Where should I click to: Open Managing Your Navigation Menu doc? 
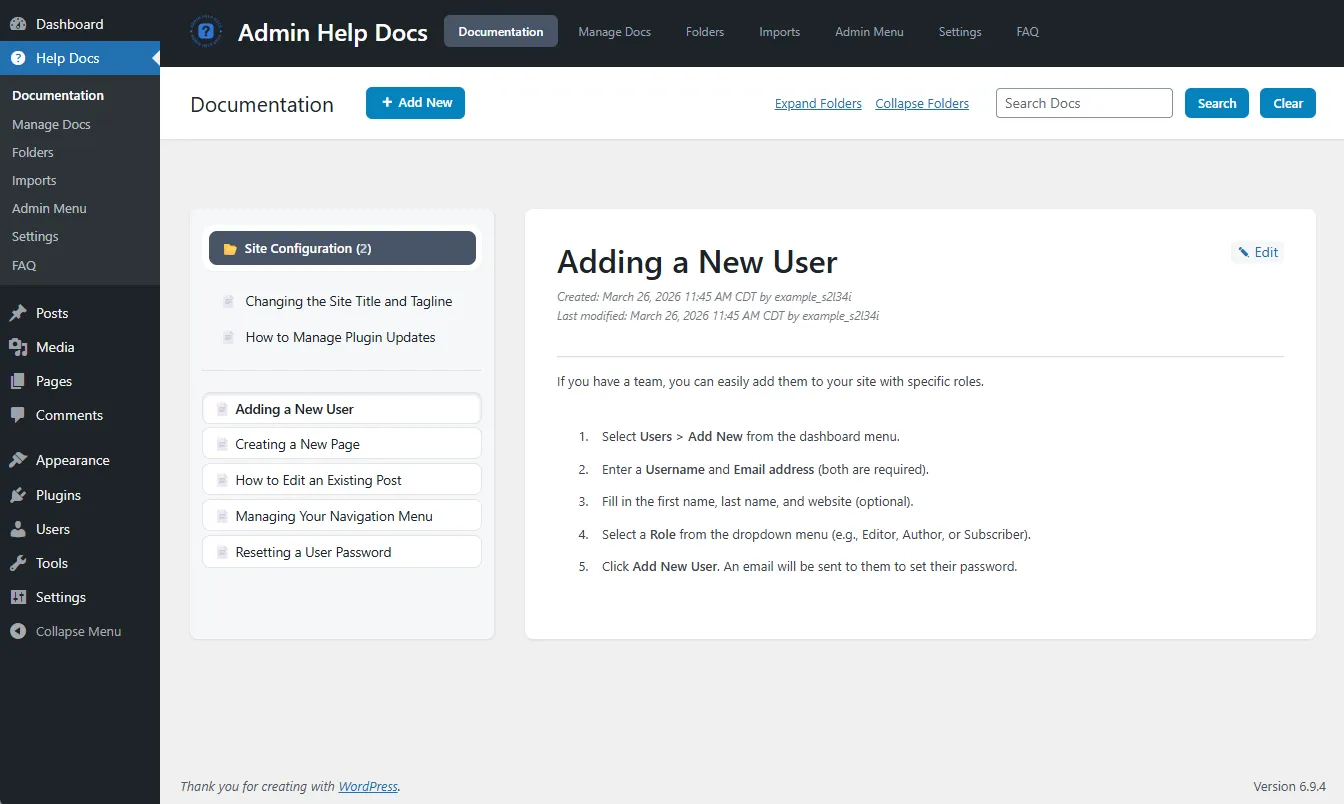[x=342, y=516]
